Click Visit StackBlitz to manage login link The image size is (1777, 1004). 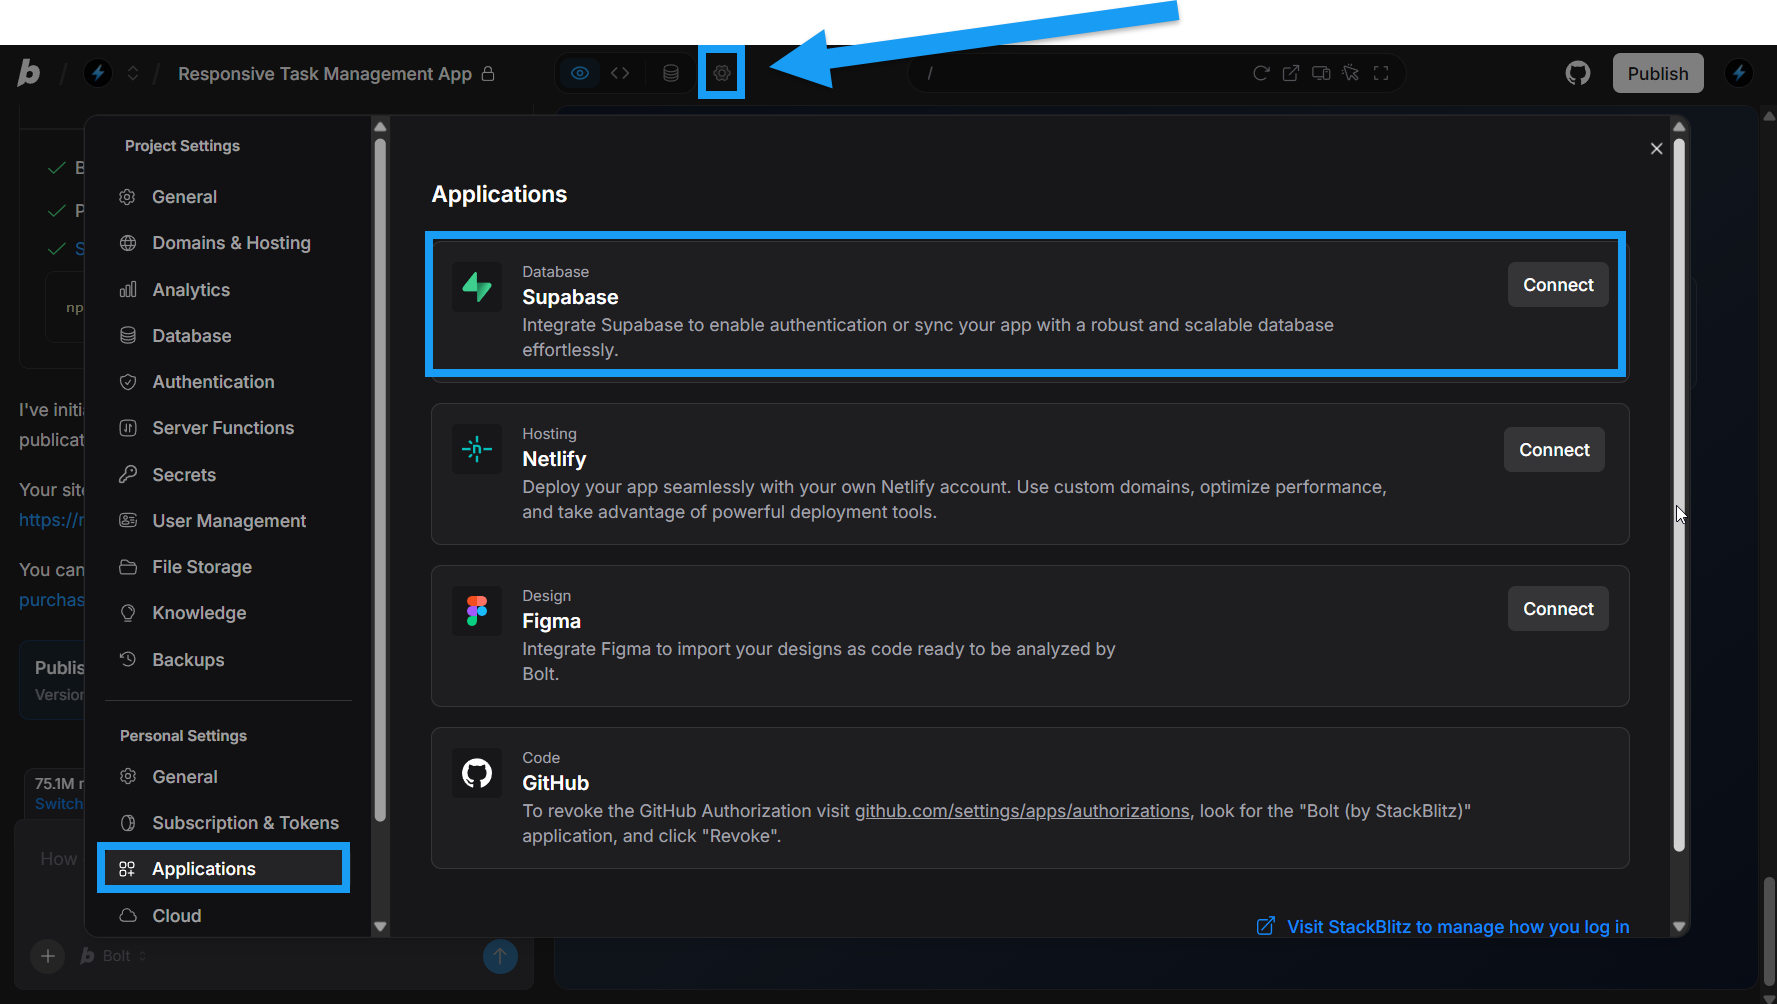(1443, 927)
